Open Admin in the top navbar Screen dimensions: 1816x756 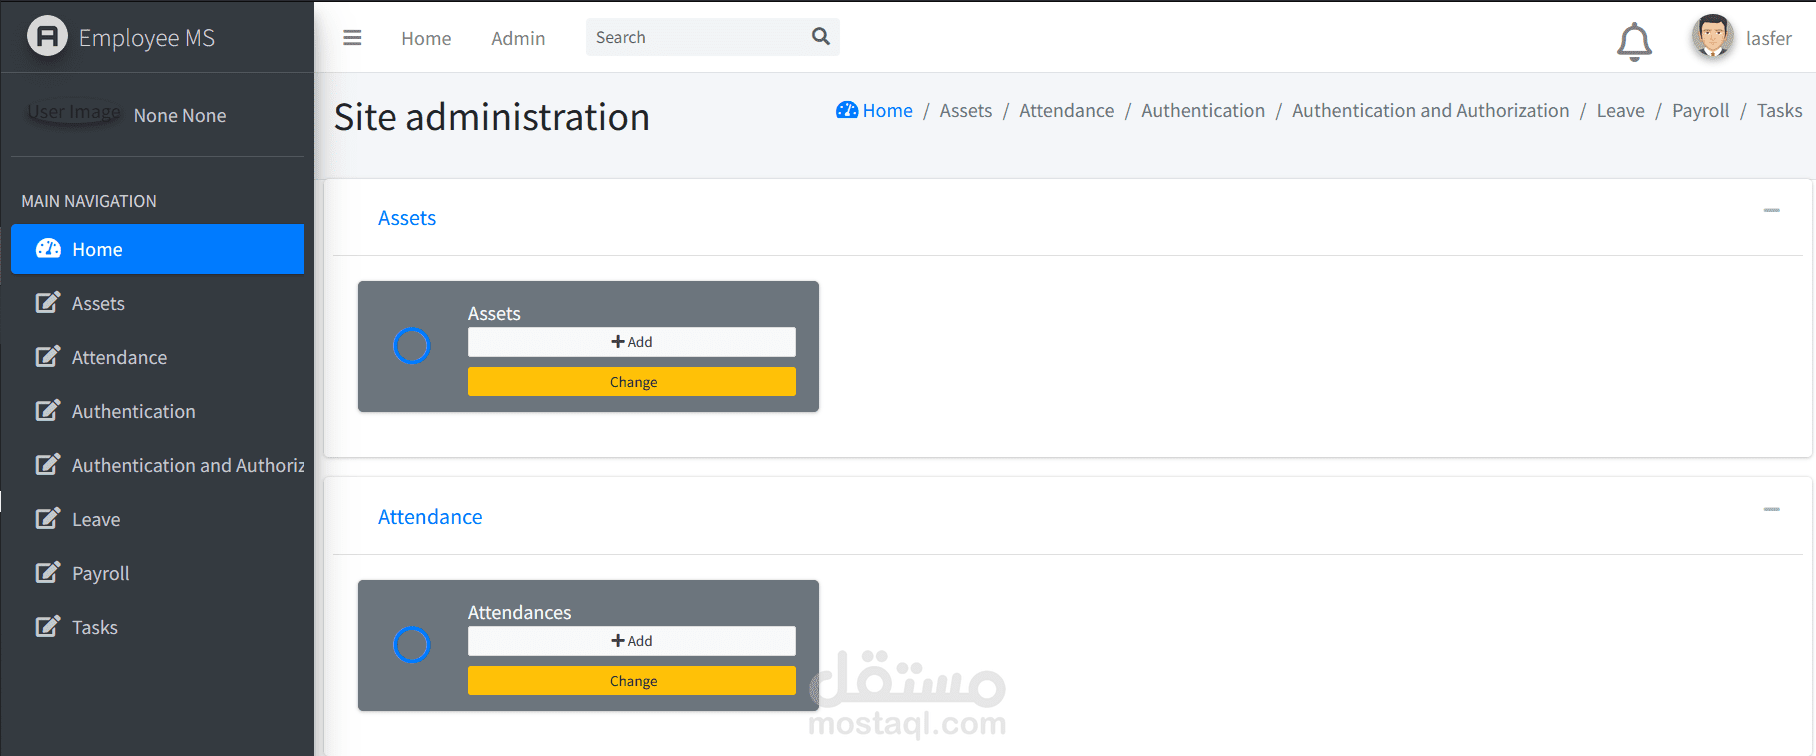point(518,38)
